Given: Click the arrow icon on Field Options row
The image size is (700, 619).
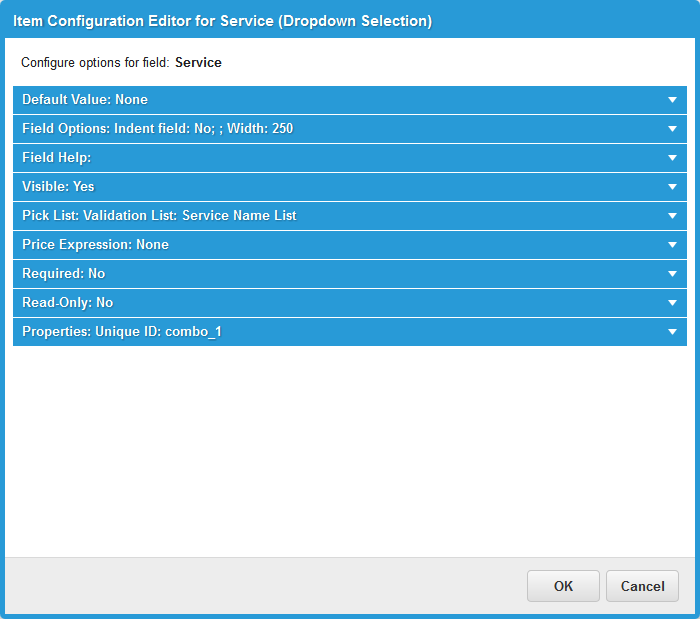Looking at the screenshot, I should [x=673, y=129].
